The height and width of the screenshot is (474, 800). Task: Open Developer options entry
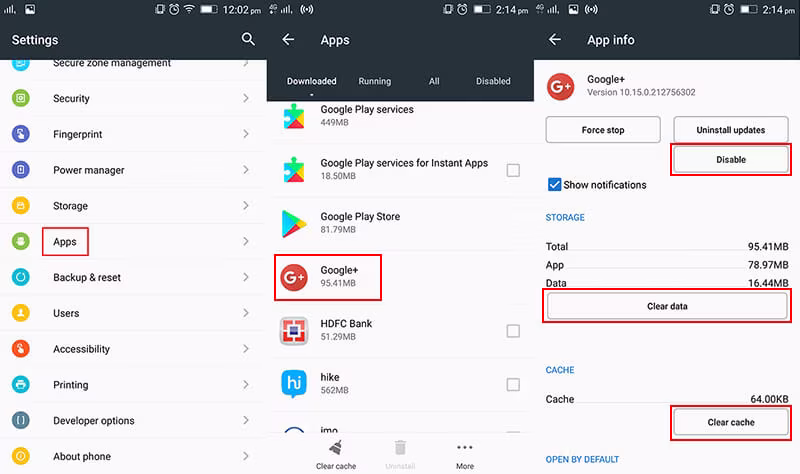coord(133,420)
